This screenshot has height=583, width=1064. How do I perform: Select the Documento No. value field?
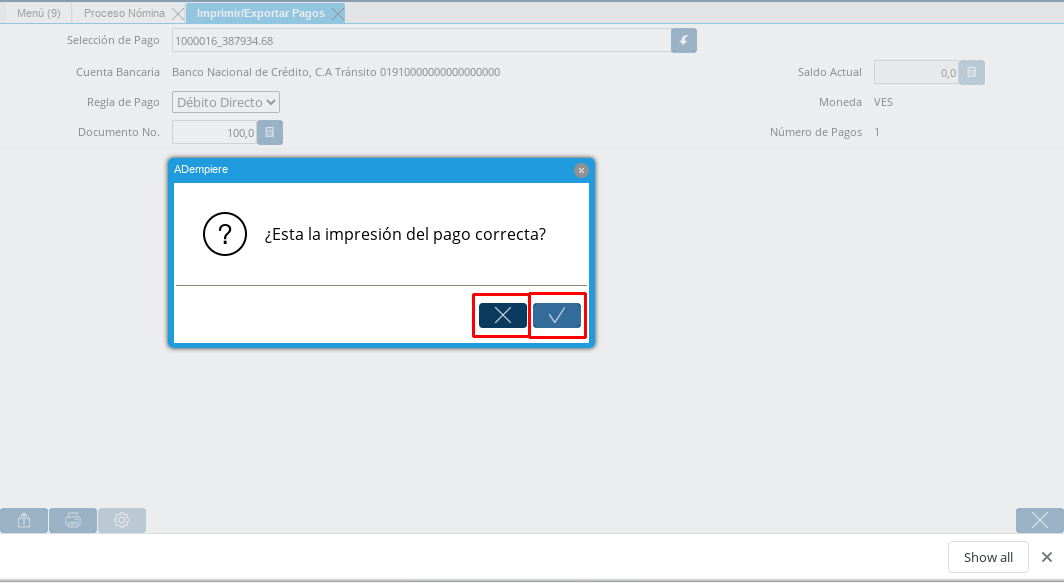(215, 132)
